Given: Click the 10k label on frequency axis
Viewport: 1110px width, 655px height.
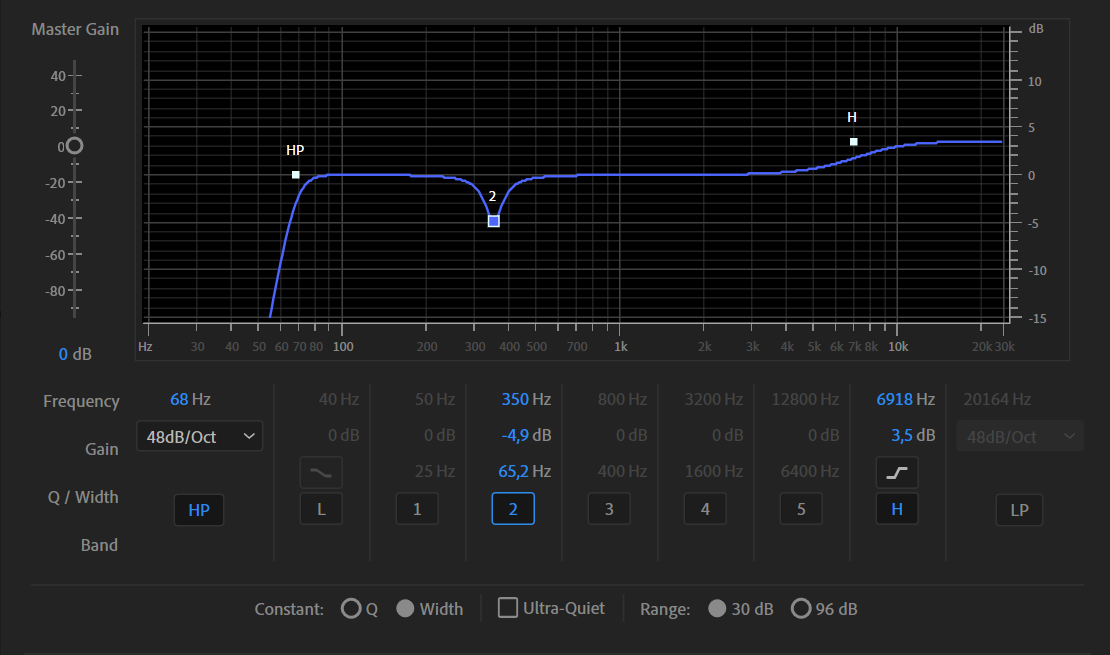Looking at the screenshot, I should (x=898, y=346).
